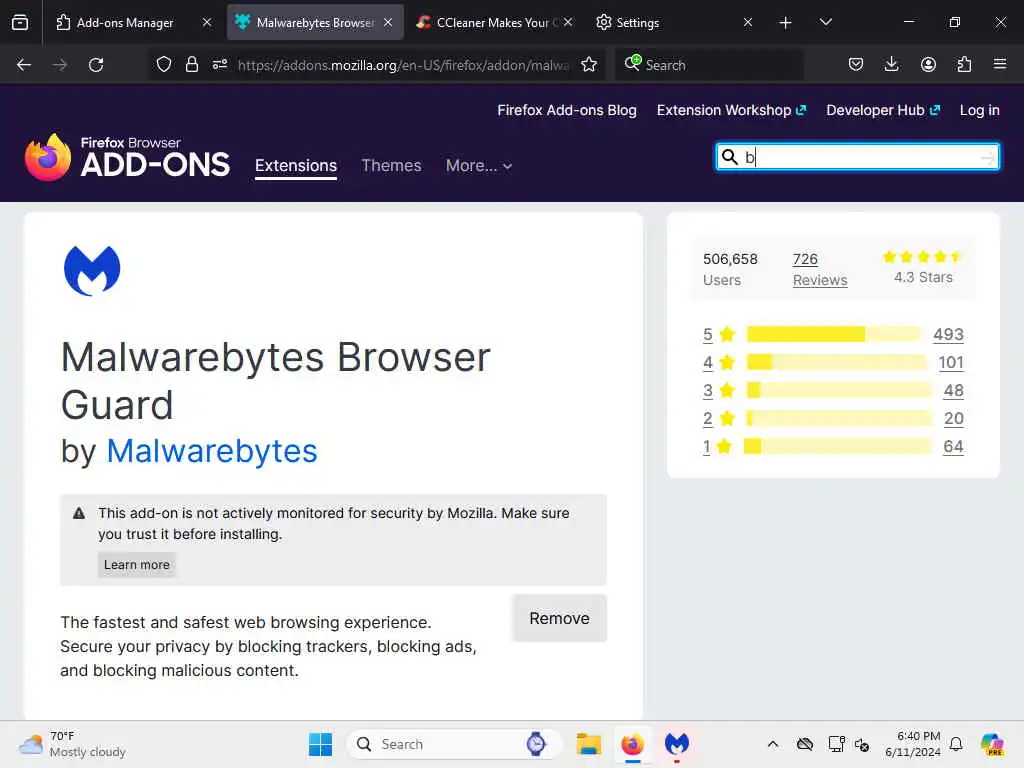Image resolution: width=1024 pixels, height=768 pixels.
Task: Open the 48 three-star reviews count
Action: click(953, 391)
